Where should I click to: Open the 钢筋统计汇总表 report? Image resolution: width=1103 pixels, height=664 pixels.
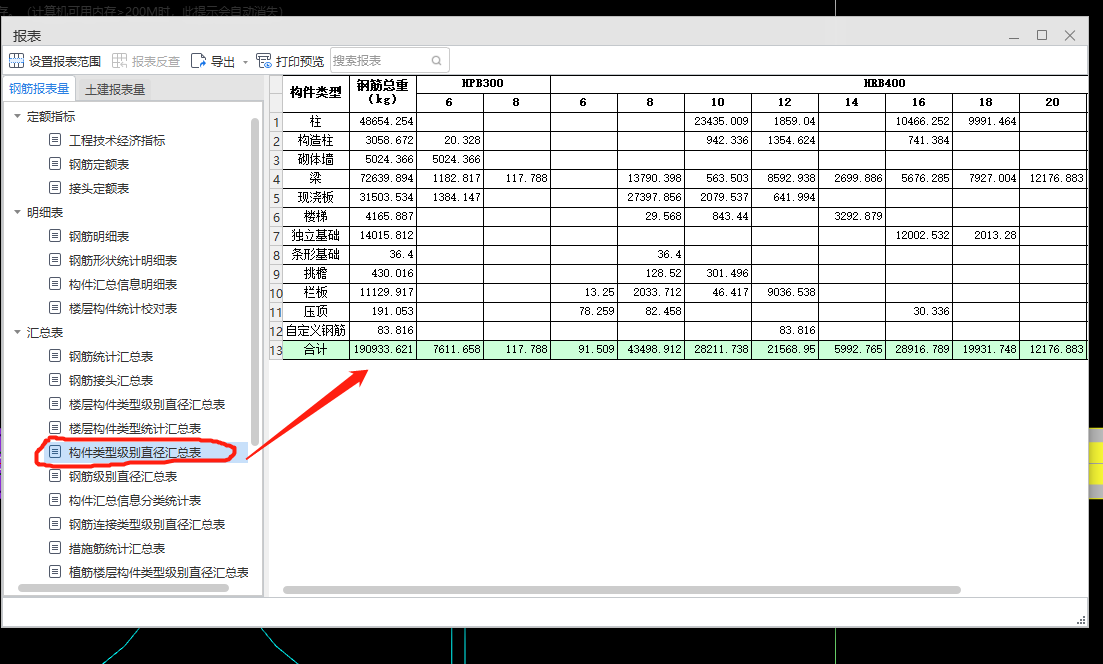[111, 357]
